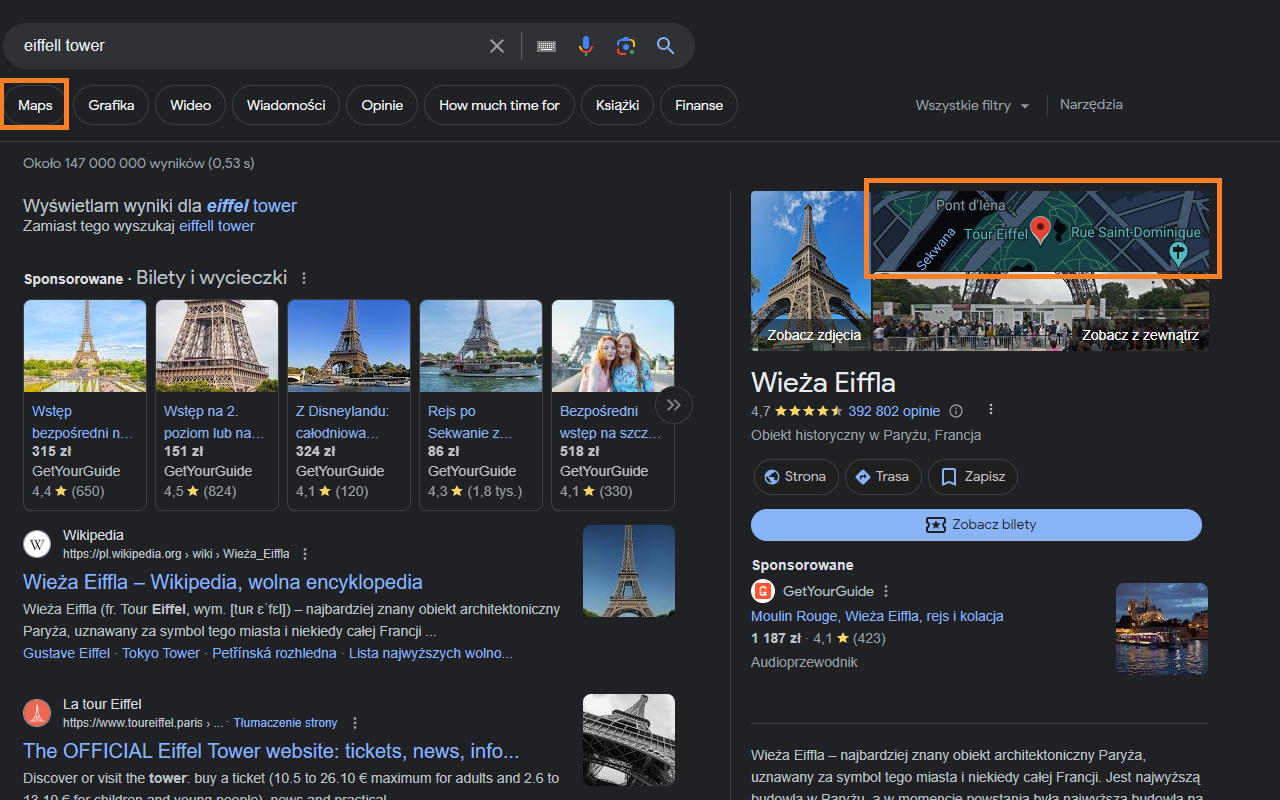Click the Zobacz bilety button
This screenshot has width=1280, height=800.
coord(976,524)
